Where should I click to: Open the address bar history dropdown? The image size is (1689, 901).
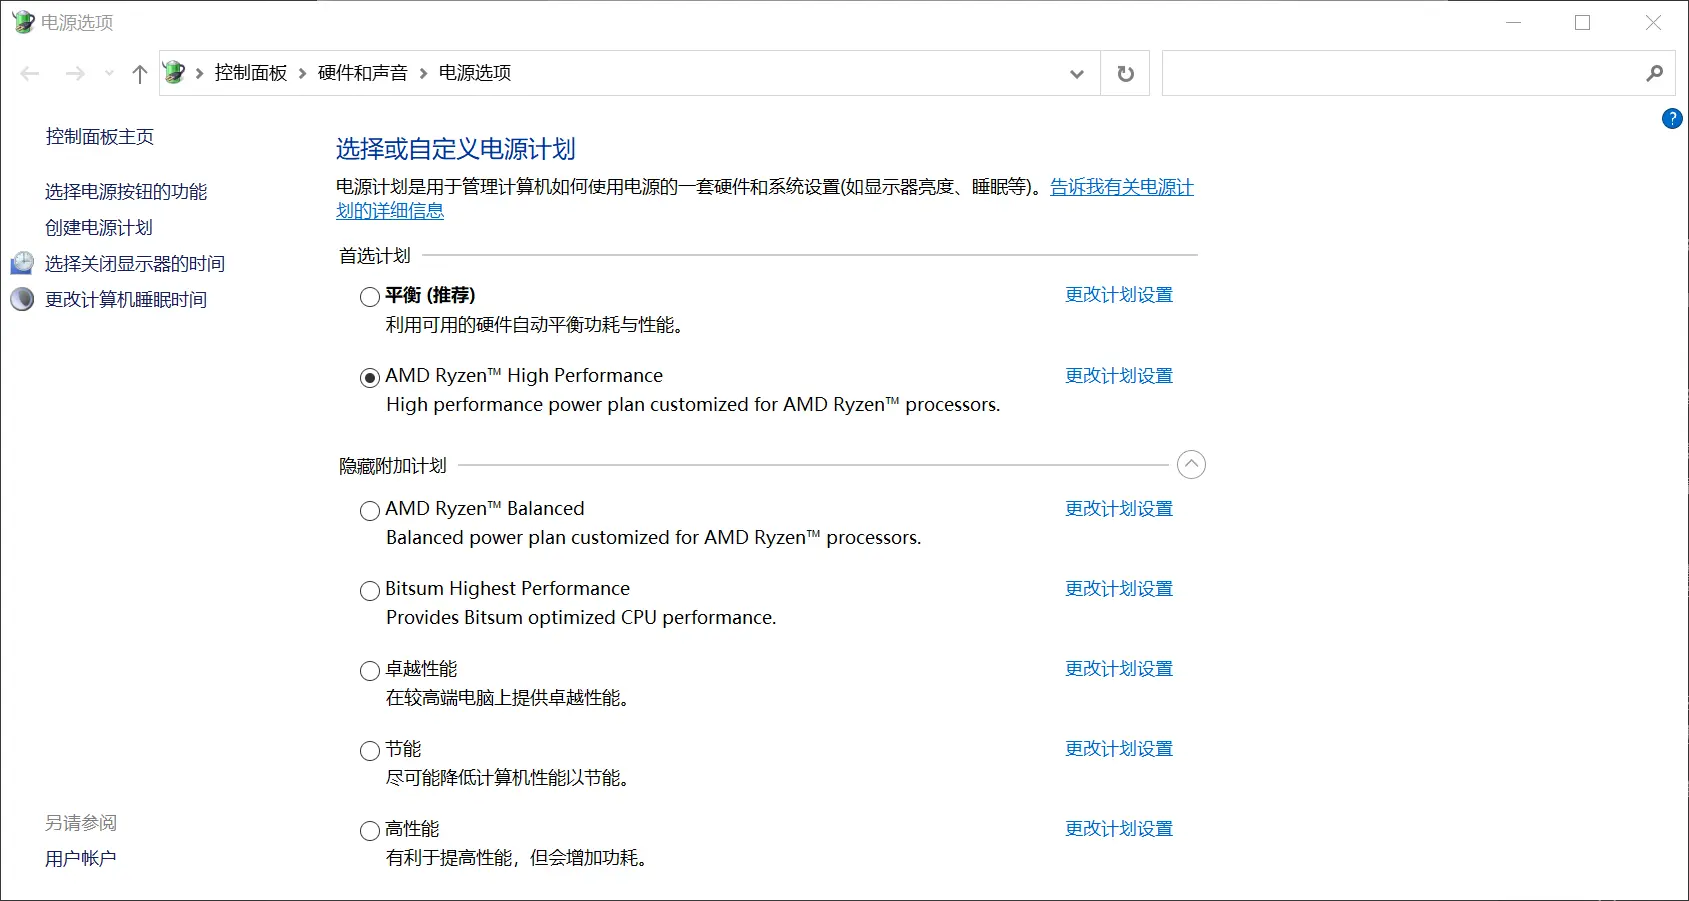tap(1076, 73)
